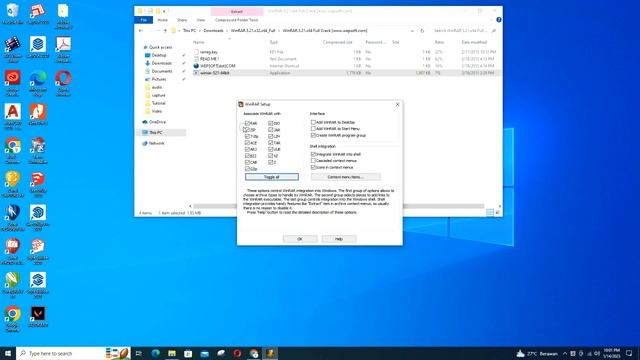Toggle the CAB association checkbox
Screen dimensions: 640x360
pos(247,162)
